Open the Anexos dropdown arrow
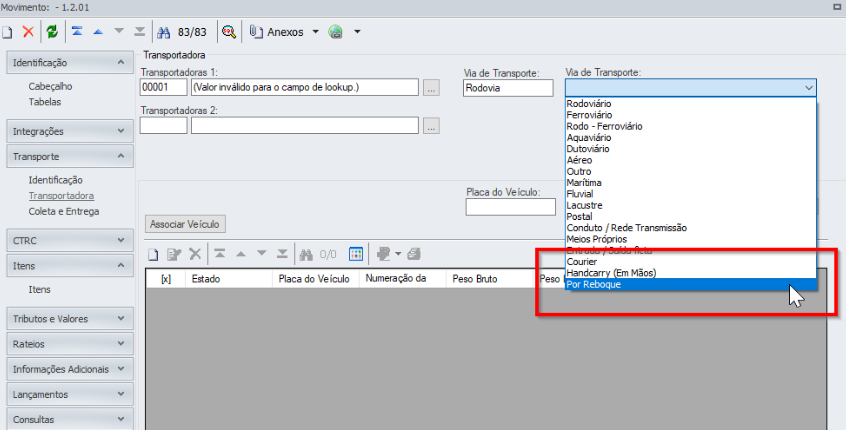The height and width of the screenshot is (430, 846). [x=316, y=32]
